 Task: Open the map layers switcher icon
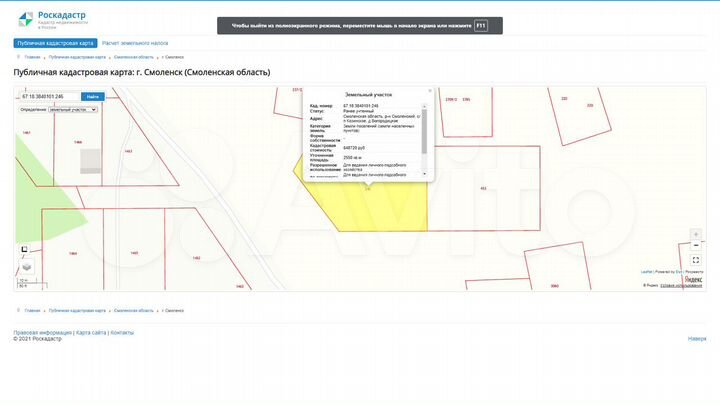coord(27,266)
